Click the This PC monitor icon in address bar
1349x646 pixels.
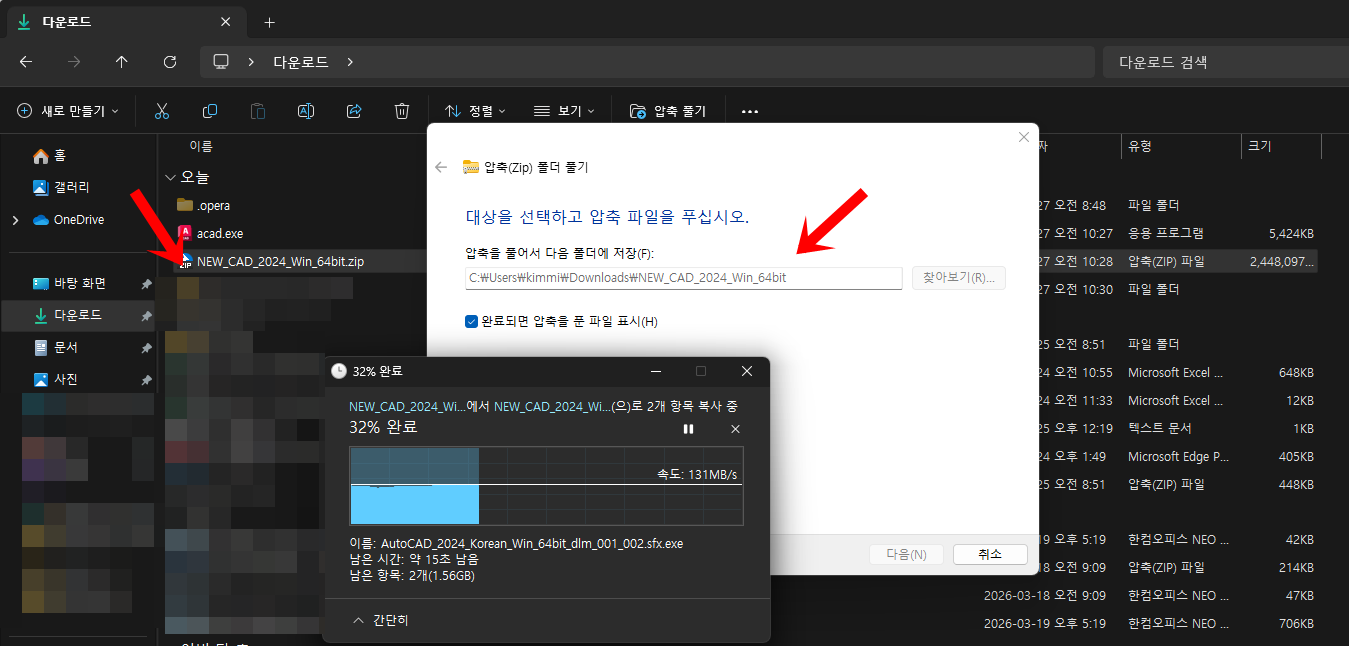pyautogui.click(x=221, y=62)
